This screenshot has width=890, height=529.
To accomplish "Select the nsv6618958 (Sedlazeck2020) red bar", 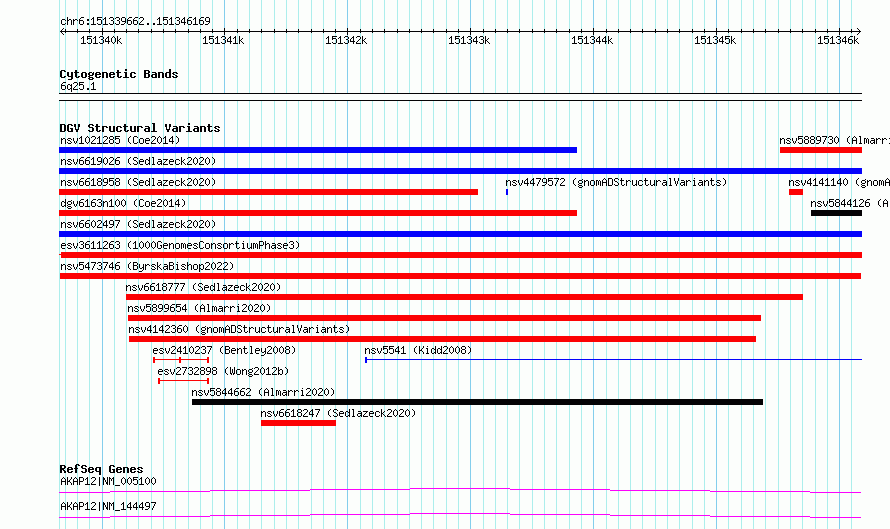I will point(268,192).
